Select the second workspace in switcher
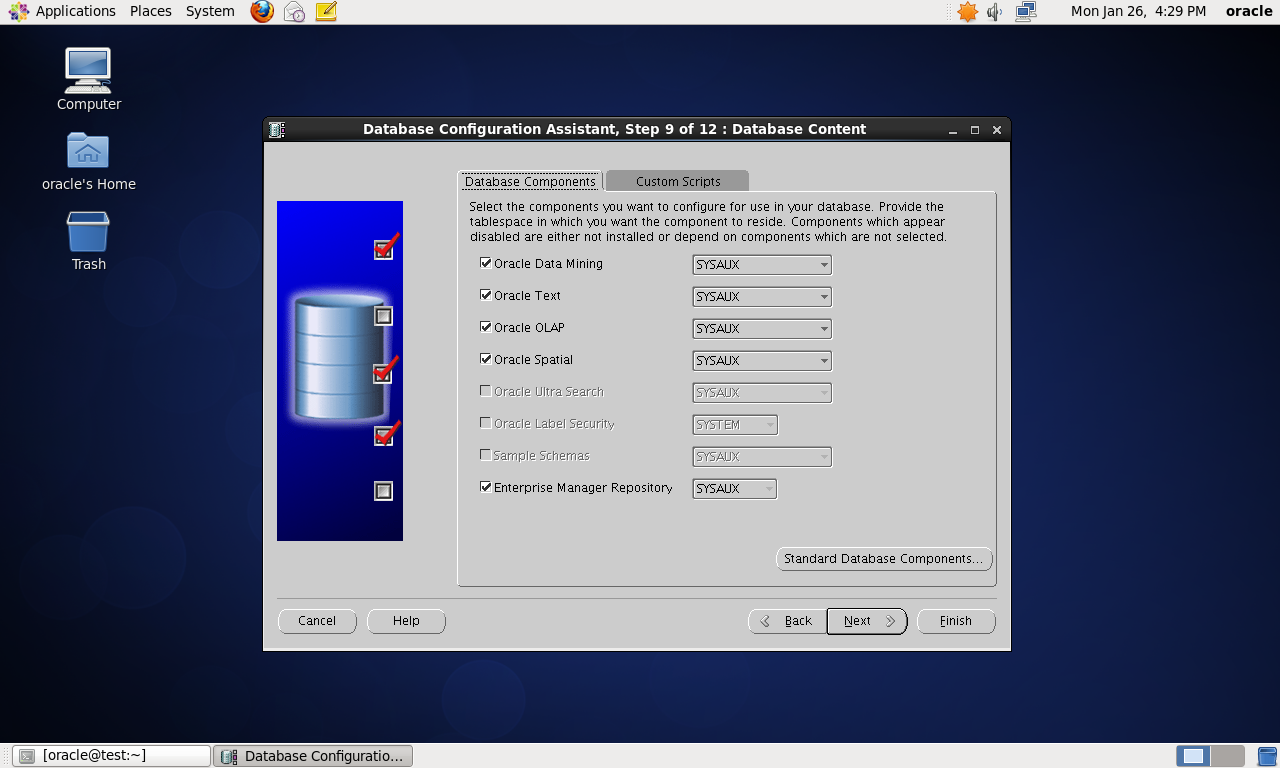This screenshot has width=1280, height=768. pos(1228,756)
